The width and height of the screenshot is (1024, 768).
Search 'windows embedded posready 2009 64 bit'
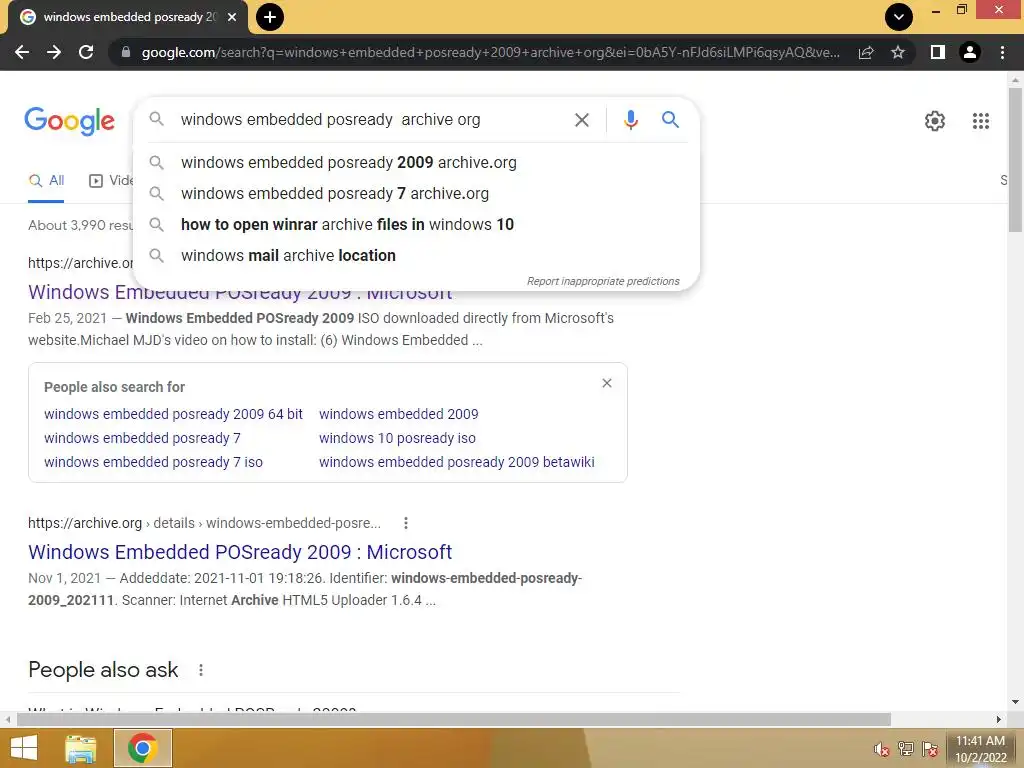coord(173,414)
